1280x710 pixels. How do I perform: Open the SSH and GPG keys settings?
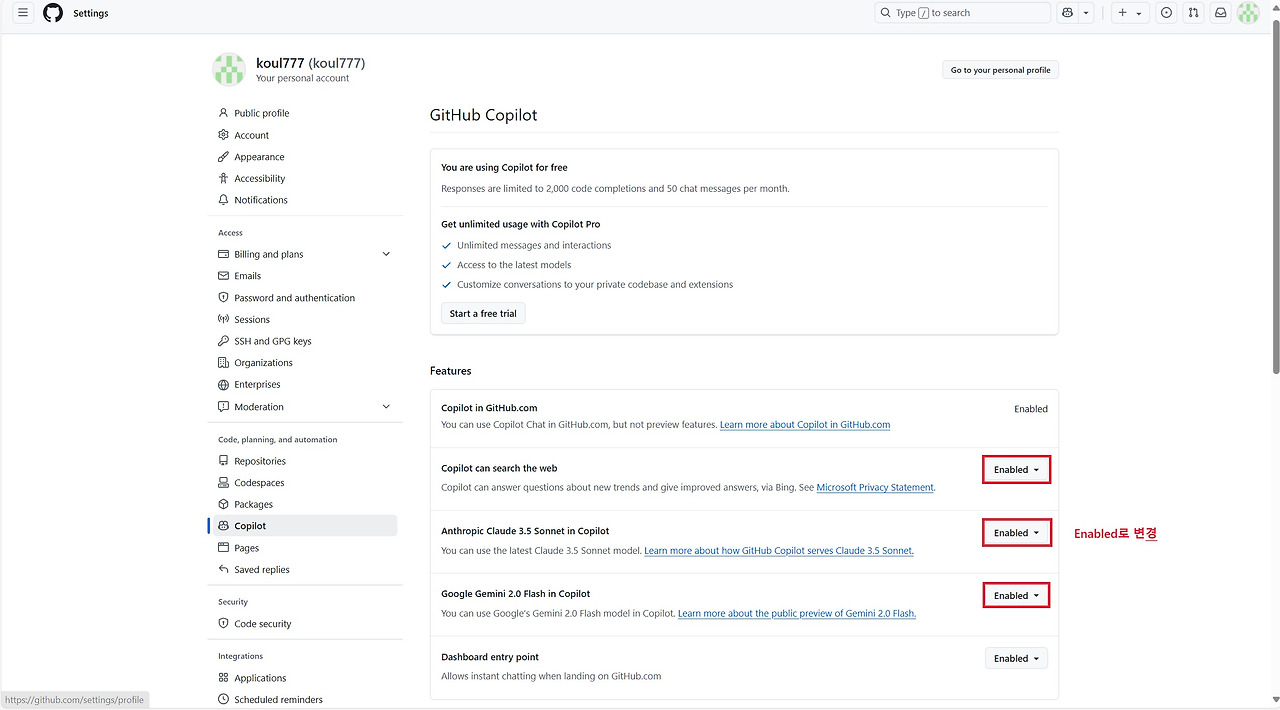(272, 340)
